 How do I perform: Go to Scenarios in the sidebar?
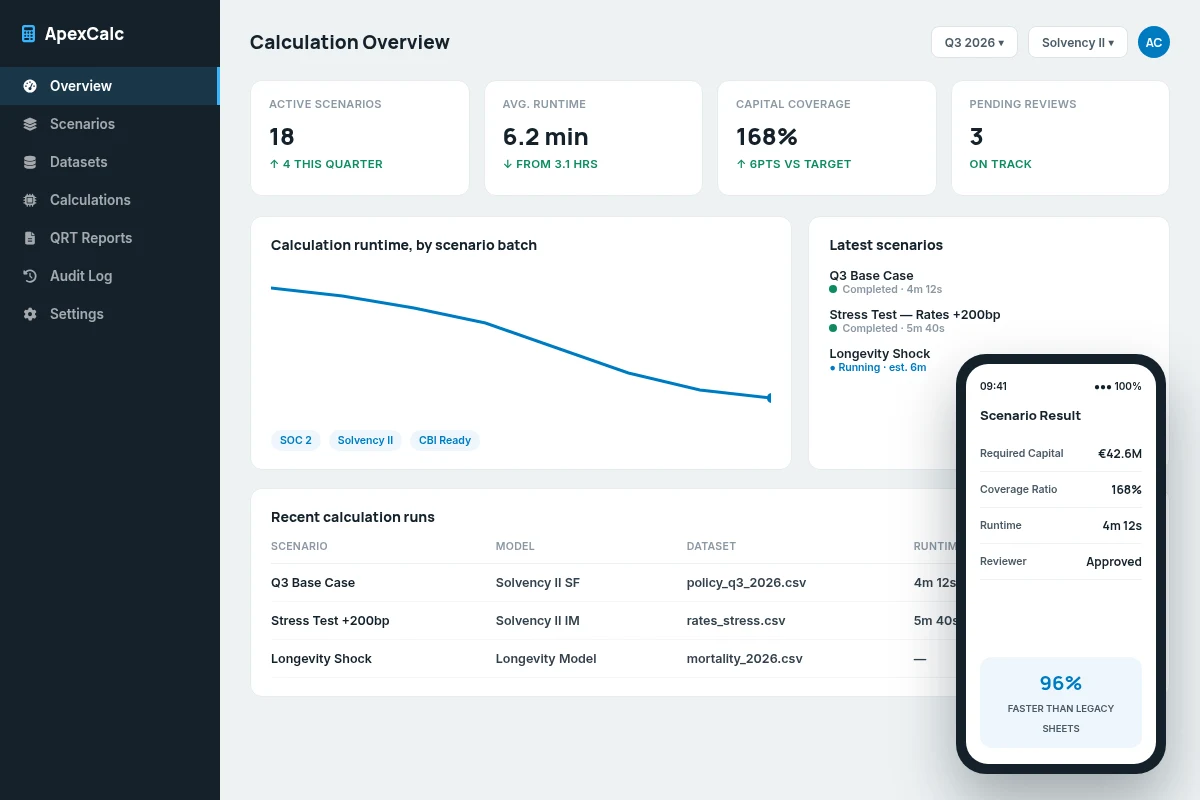pyautogui.click(x=109, y=124)
